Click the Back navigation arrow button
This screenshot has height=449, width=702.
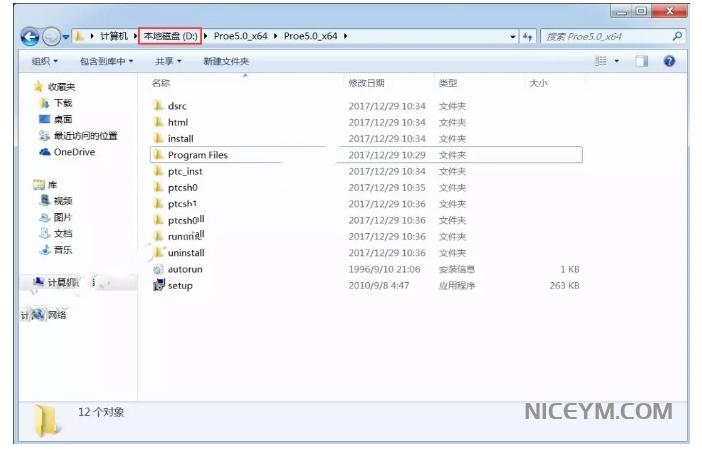tap(30, 37)
